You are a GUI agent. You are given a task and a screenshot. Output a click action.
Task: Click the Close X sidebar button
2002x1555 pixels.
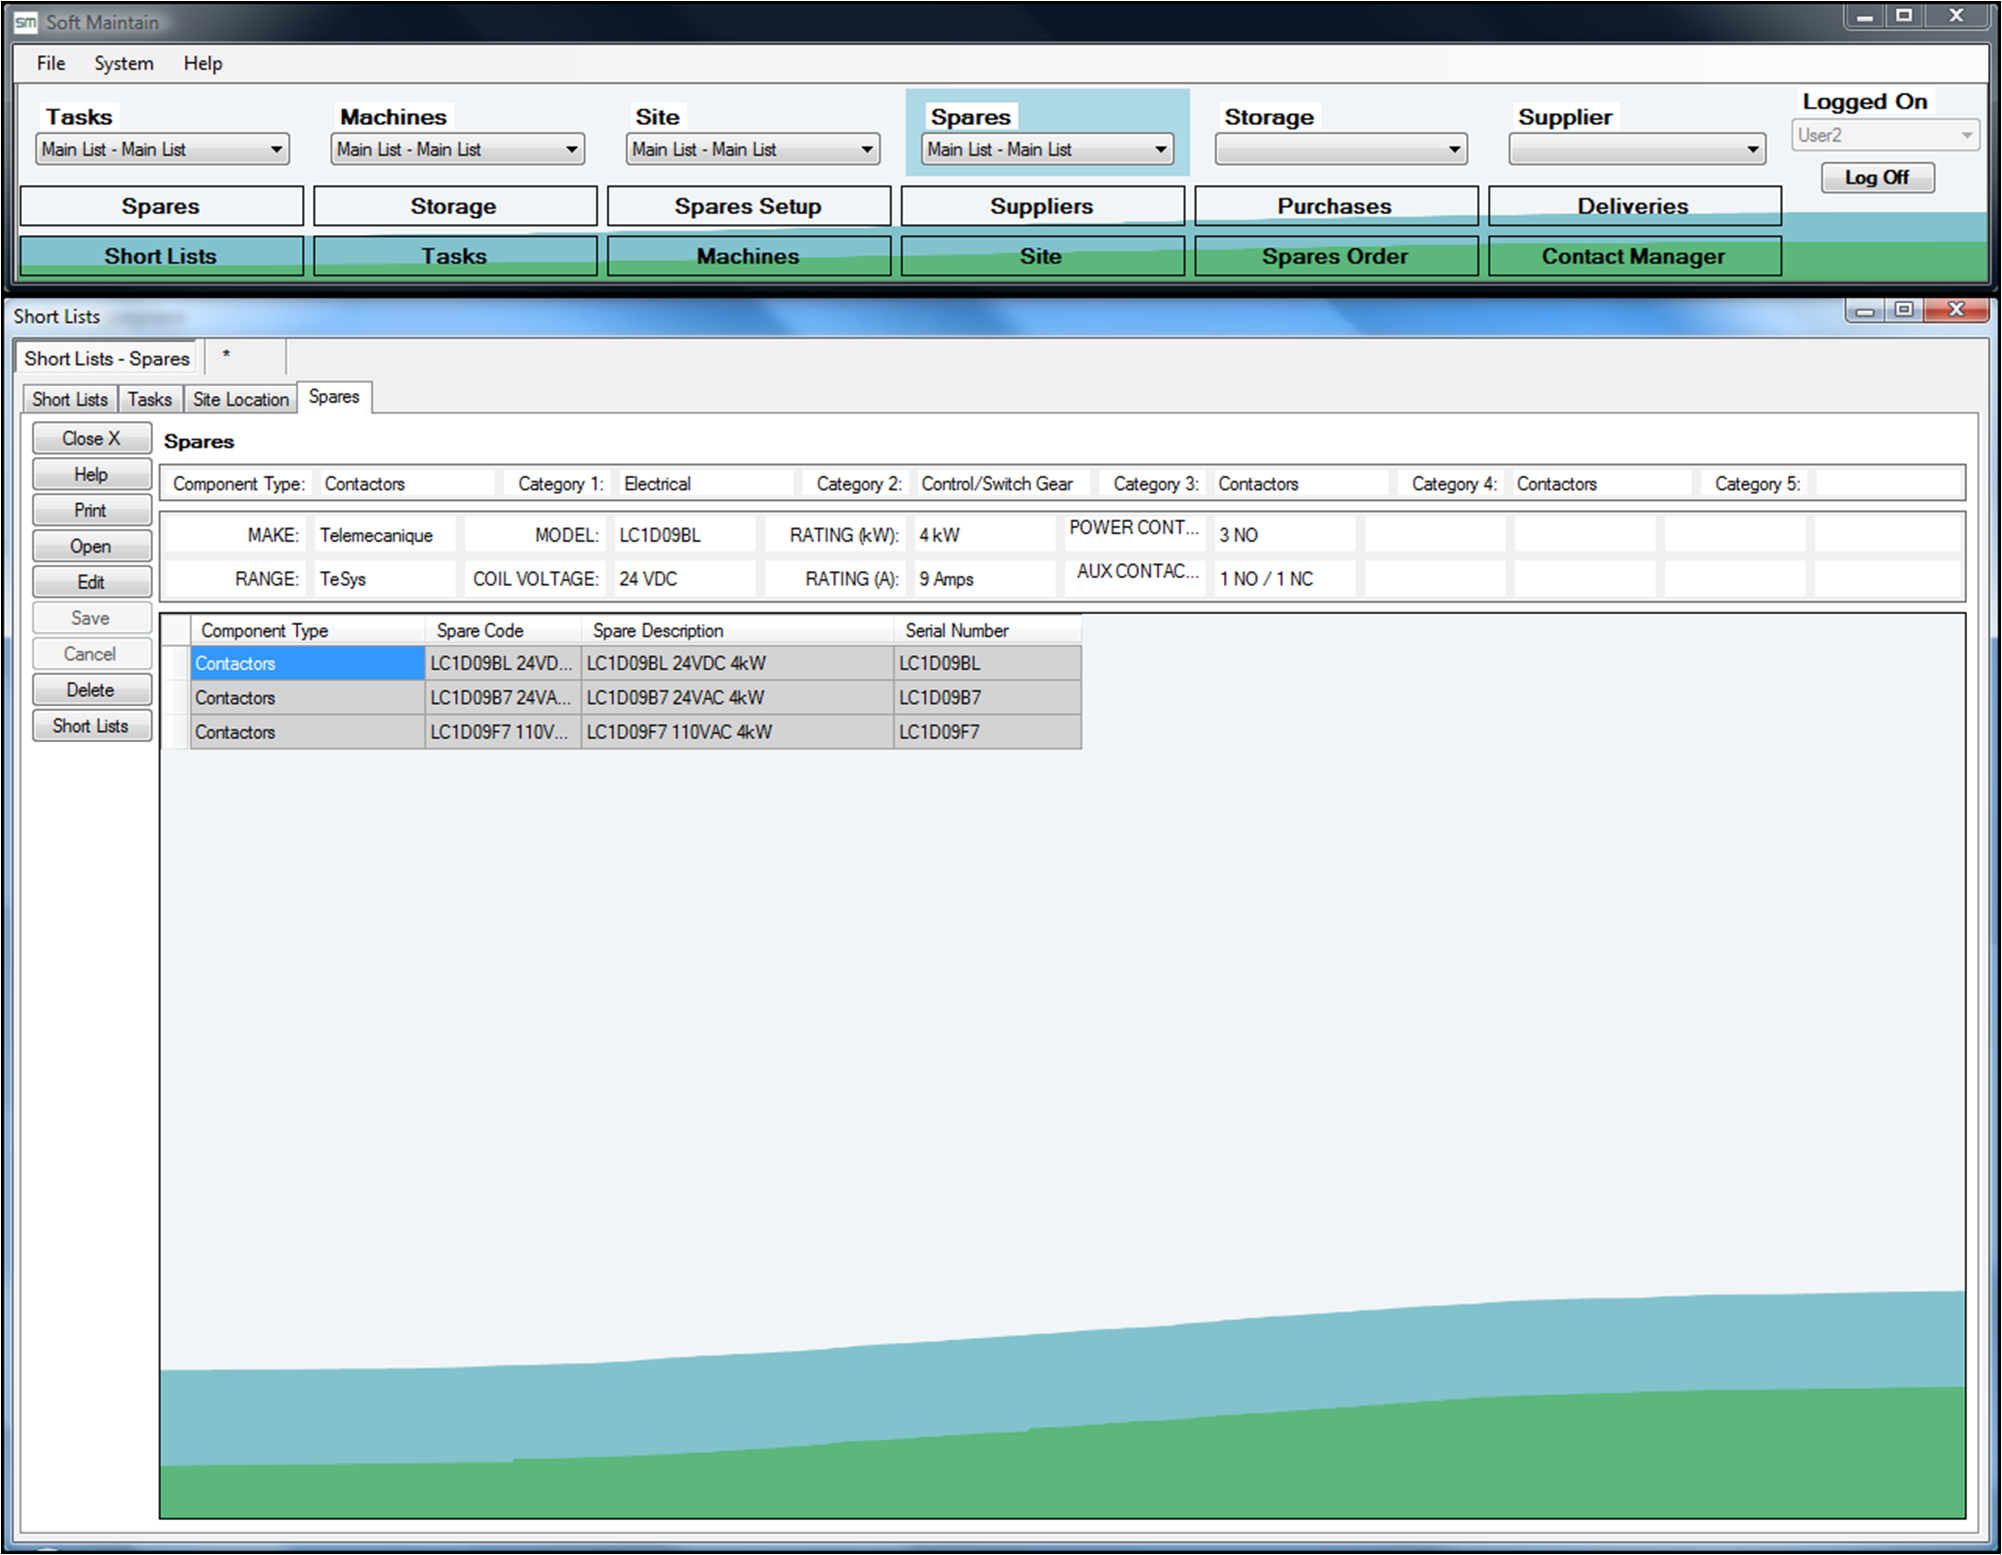point(91,438)
